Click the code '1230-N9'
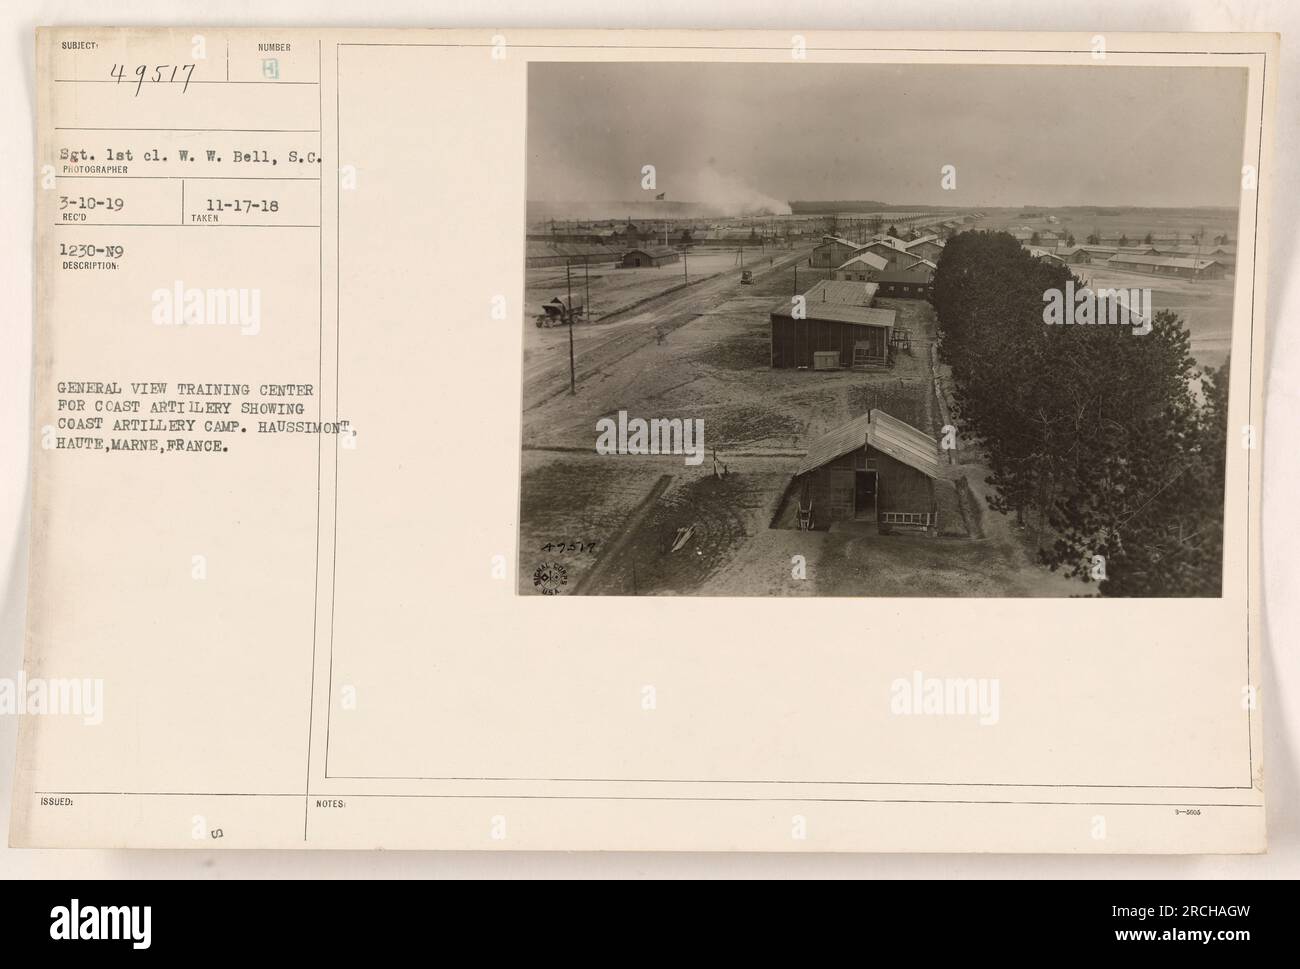Viewport: 1300px width, 969px height. point(90,254)
